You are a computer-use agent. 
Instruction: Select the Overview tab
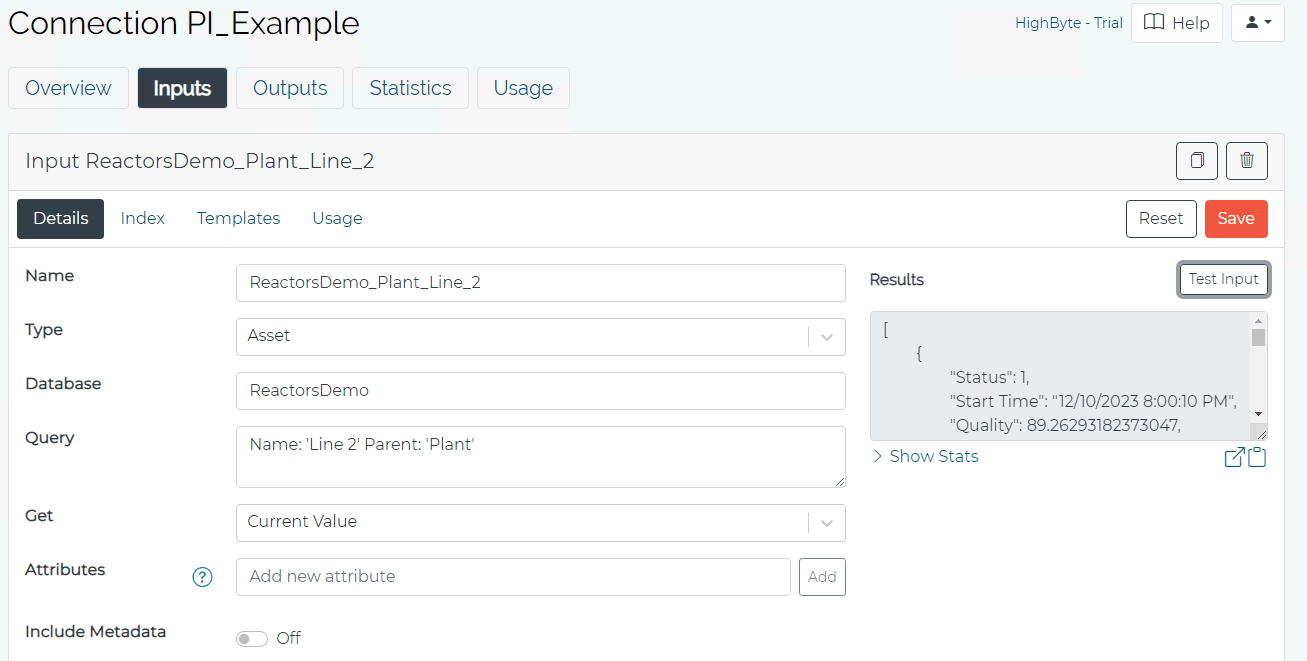click(67, 88)
